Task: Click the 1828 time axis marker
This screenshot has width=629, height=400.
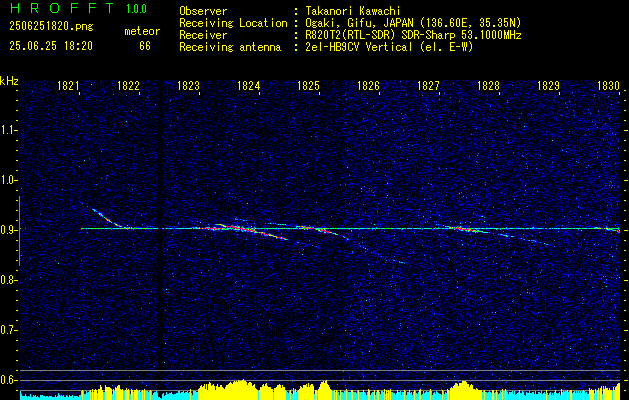Action: click(488, 86)
